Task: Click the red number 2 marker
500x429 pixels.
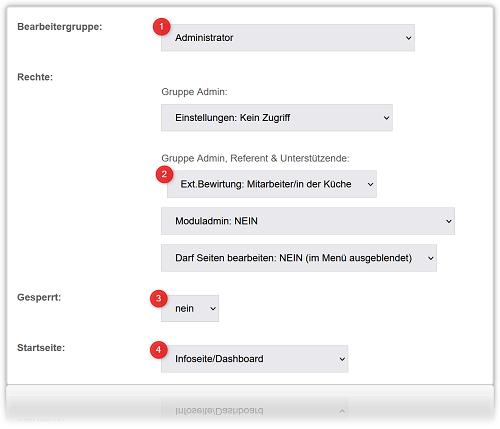Action: [x=164, y=174]
